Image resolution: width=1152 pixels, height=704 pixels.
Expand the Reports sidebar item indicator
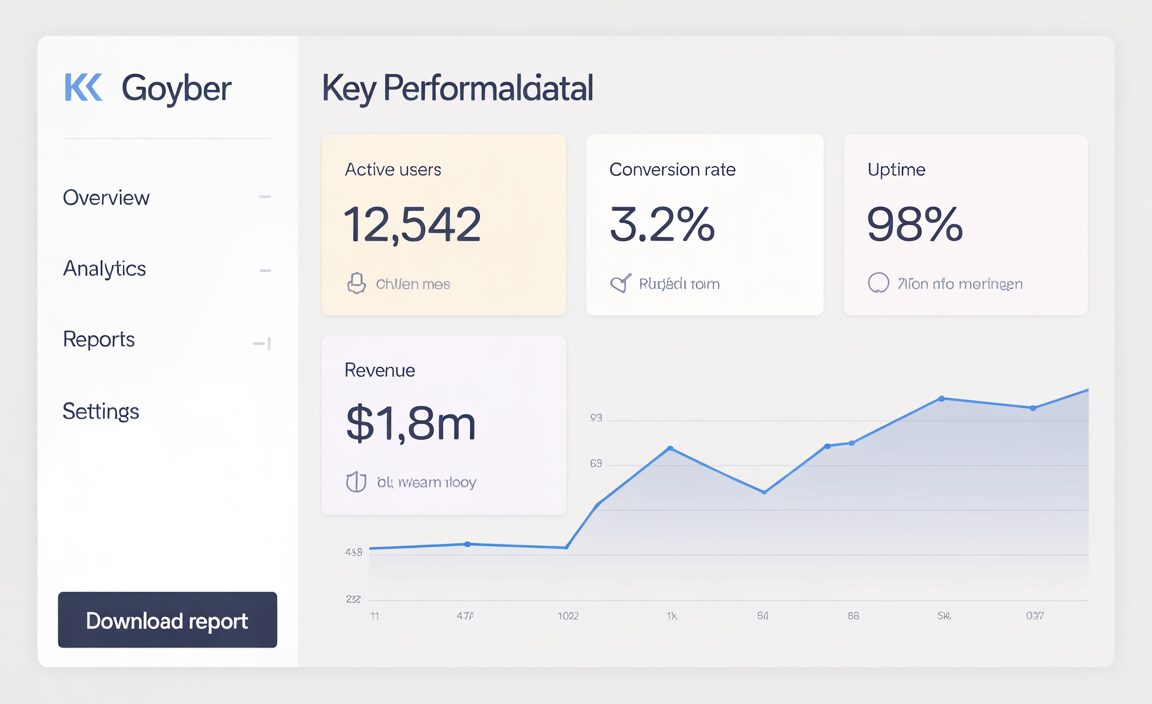(x=262, y=343)
